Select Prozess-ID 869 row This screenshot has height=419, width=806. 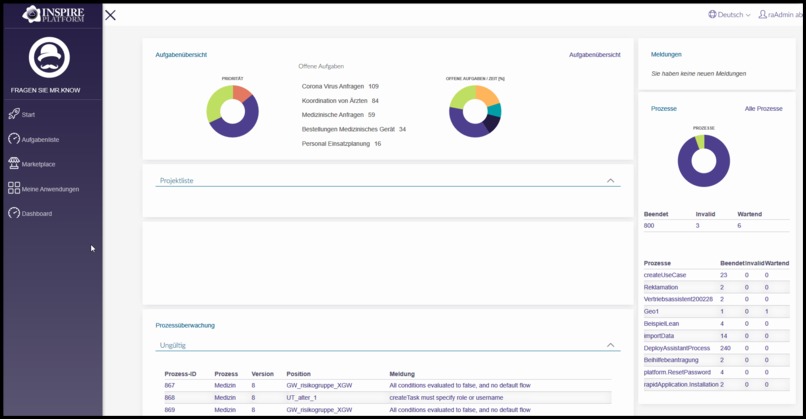click(388, 410)
